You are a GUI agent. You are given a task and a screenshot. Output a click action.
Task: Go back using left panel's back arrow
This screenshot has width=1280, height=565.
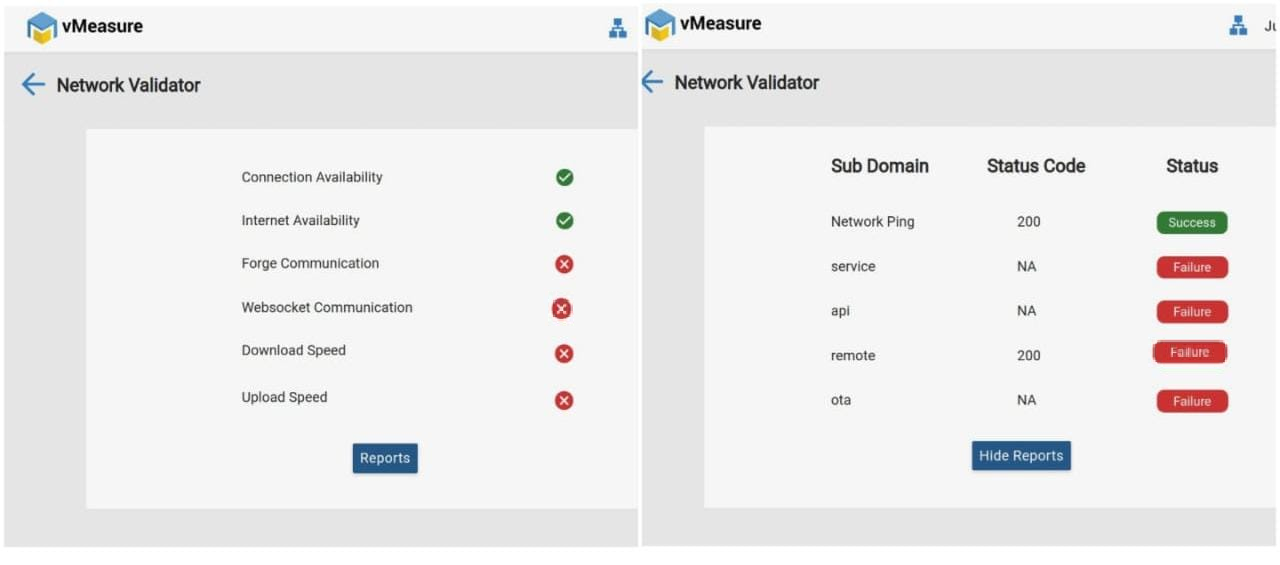[x=33, y=85]
